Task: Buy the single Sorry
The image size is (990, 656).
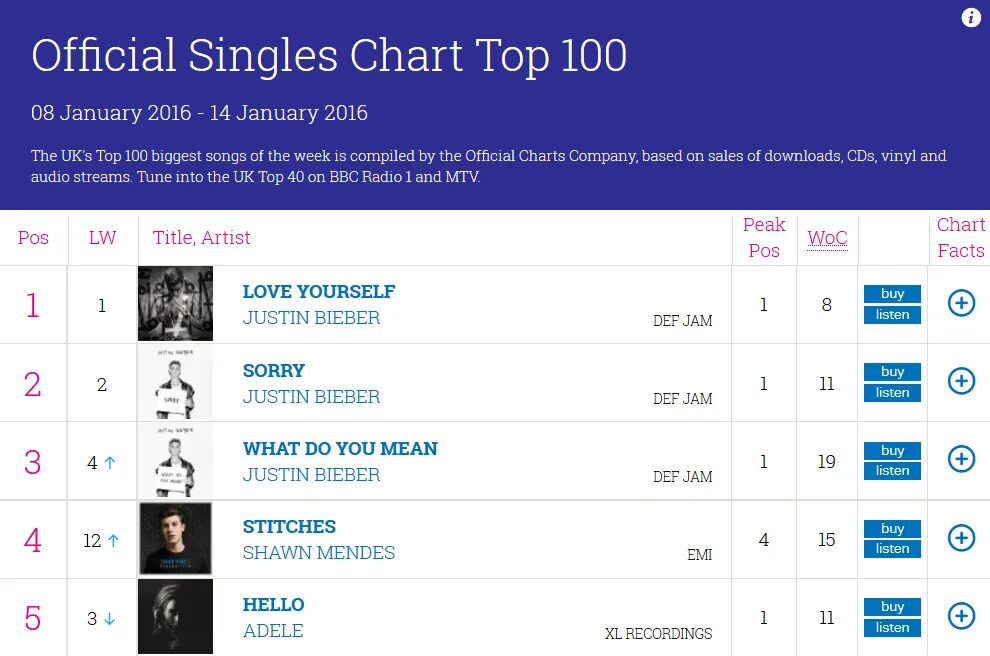Action: [892, 372]
